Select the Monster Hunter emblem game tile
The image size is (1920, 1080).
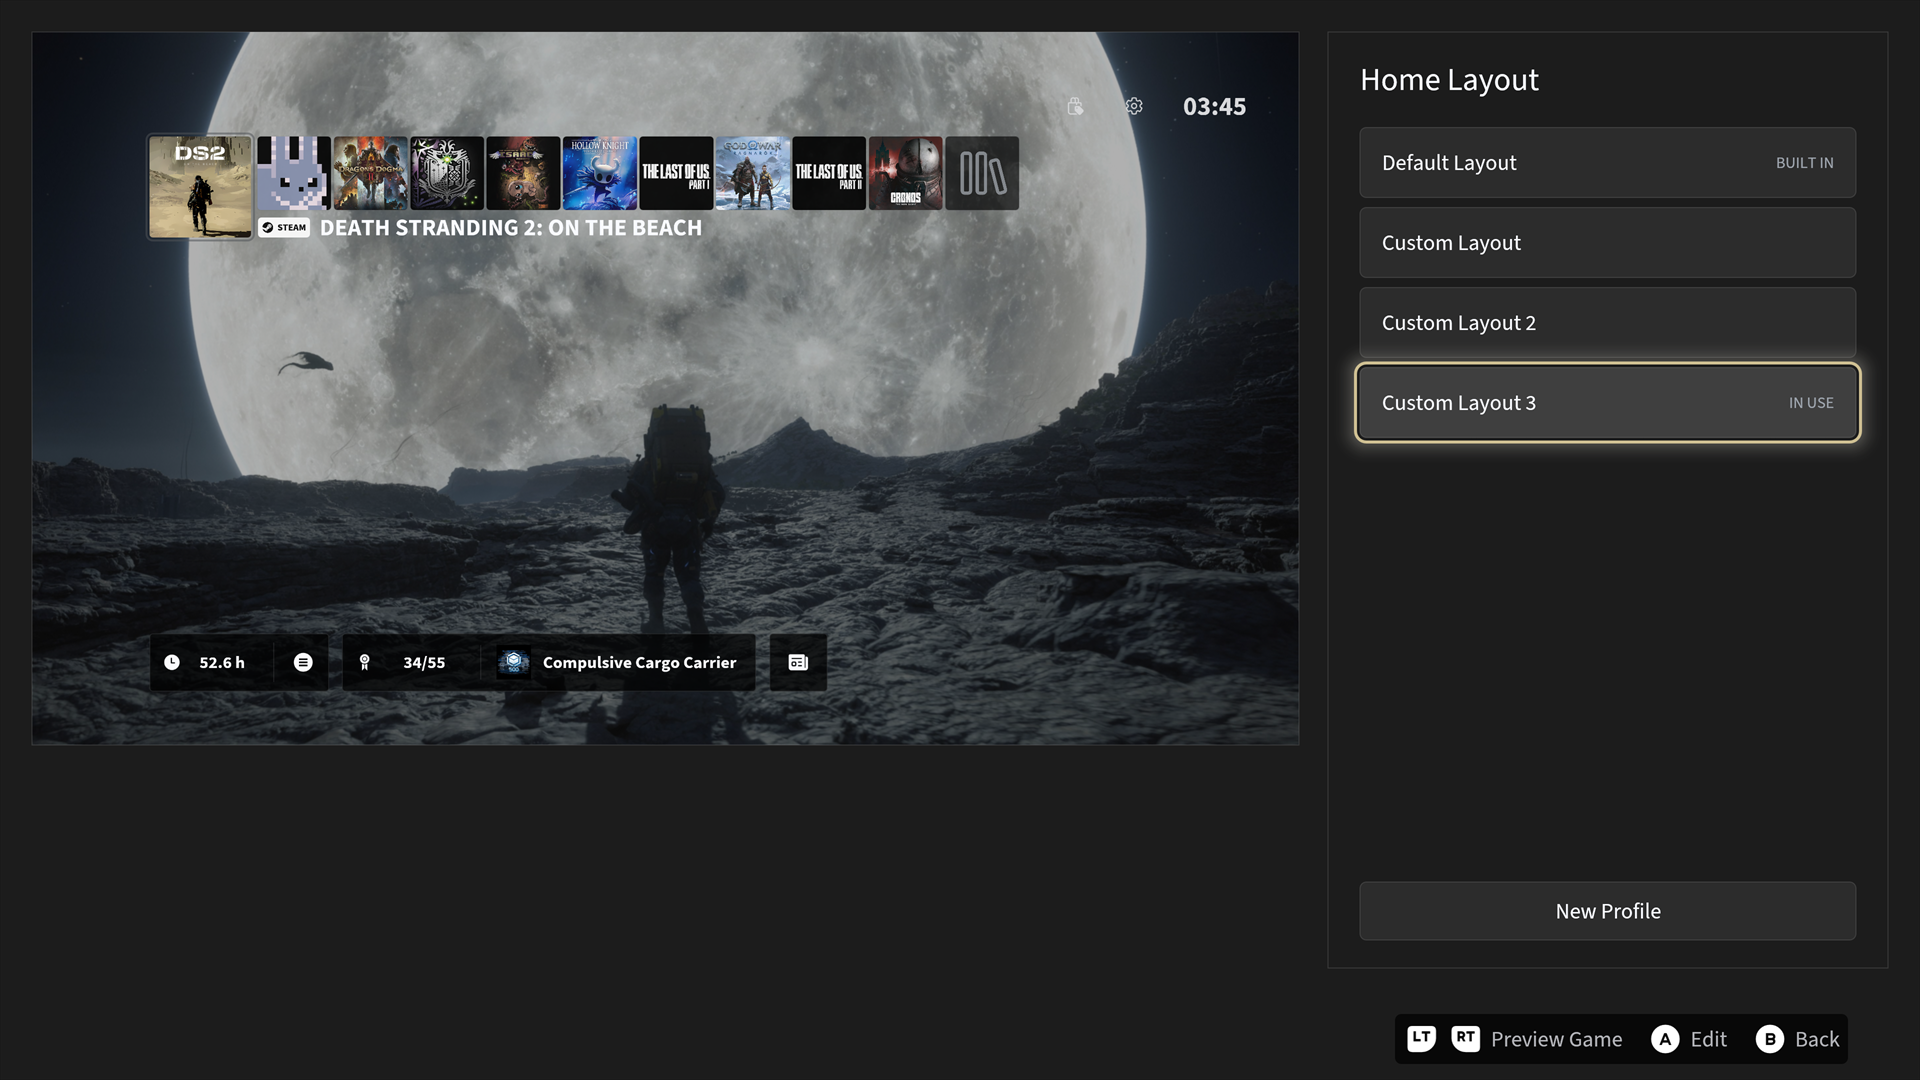coord(447,173)
